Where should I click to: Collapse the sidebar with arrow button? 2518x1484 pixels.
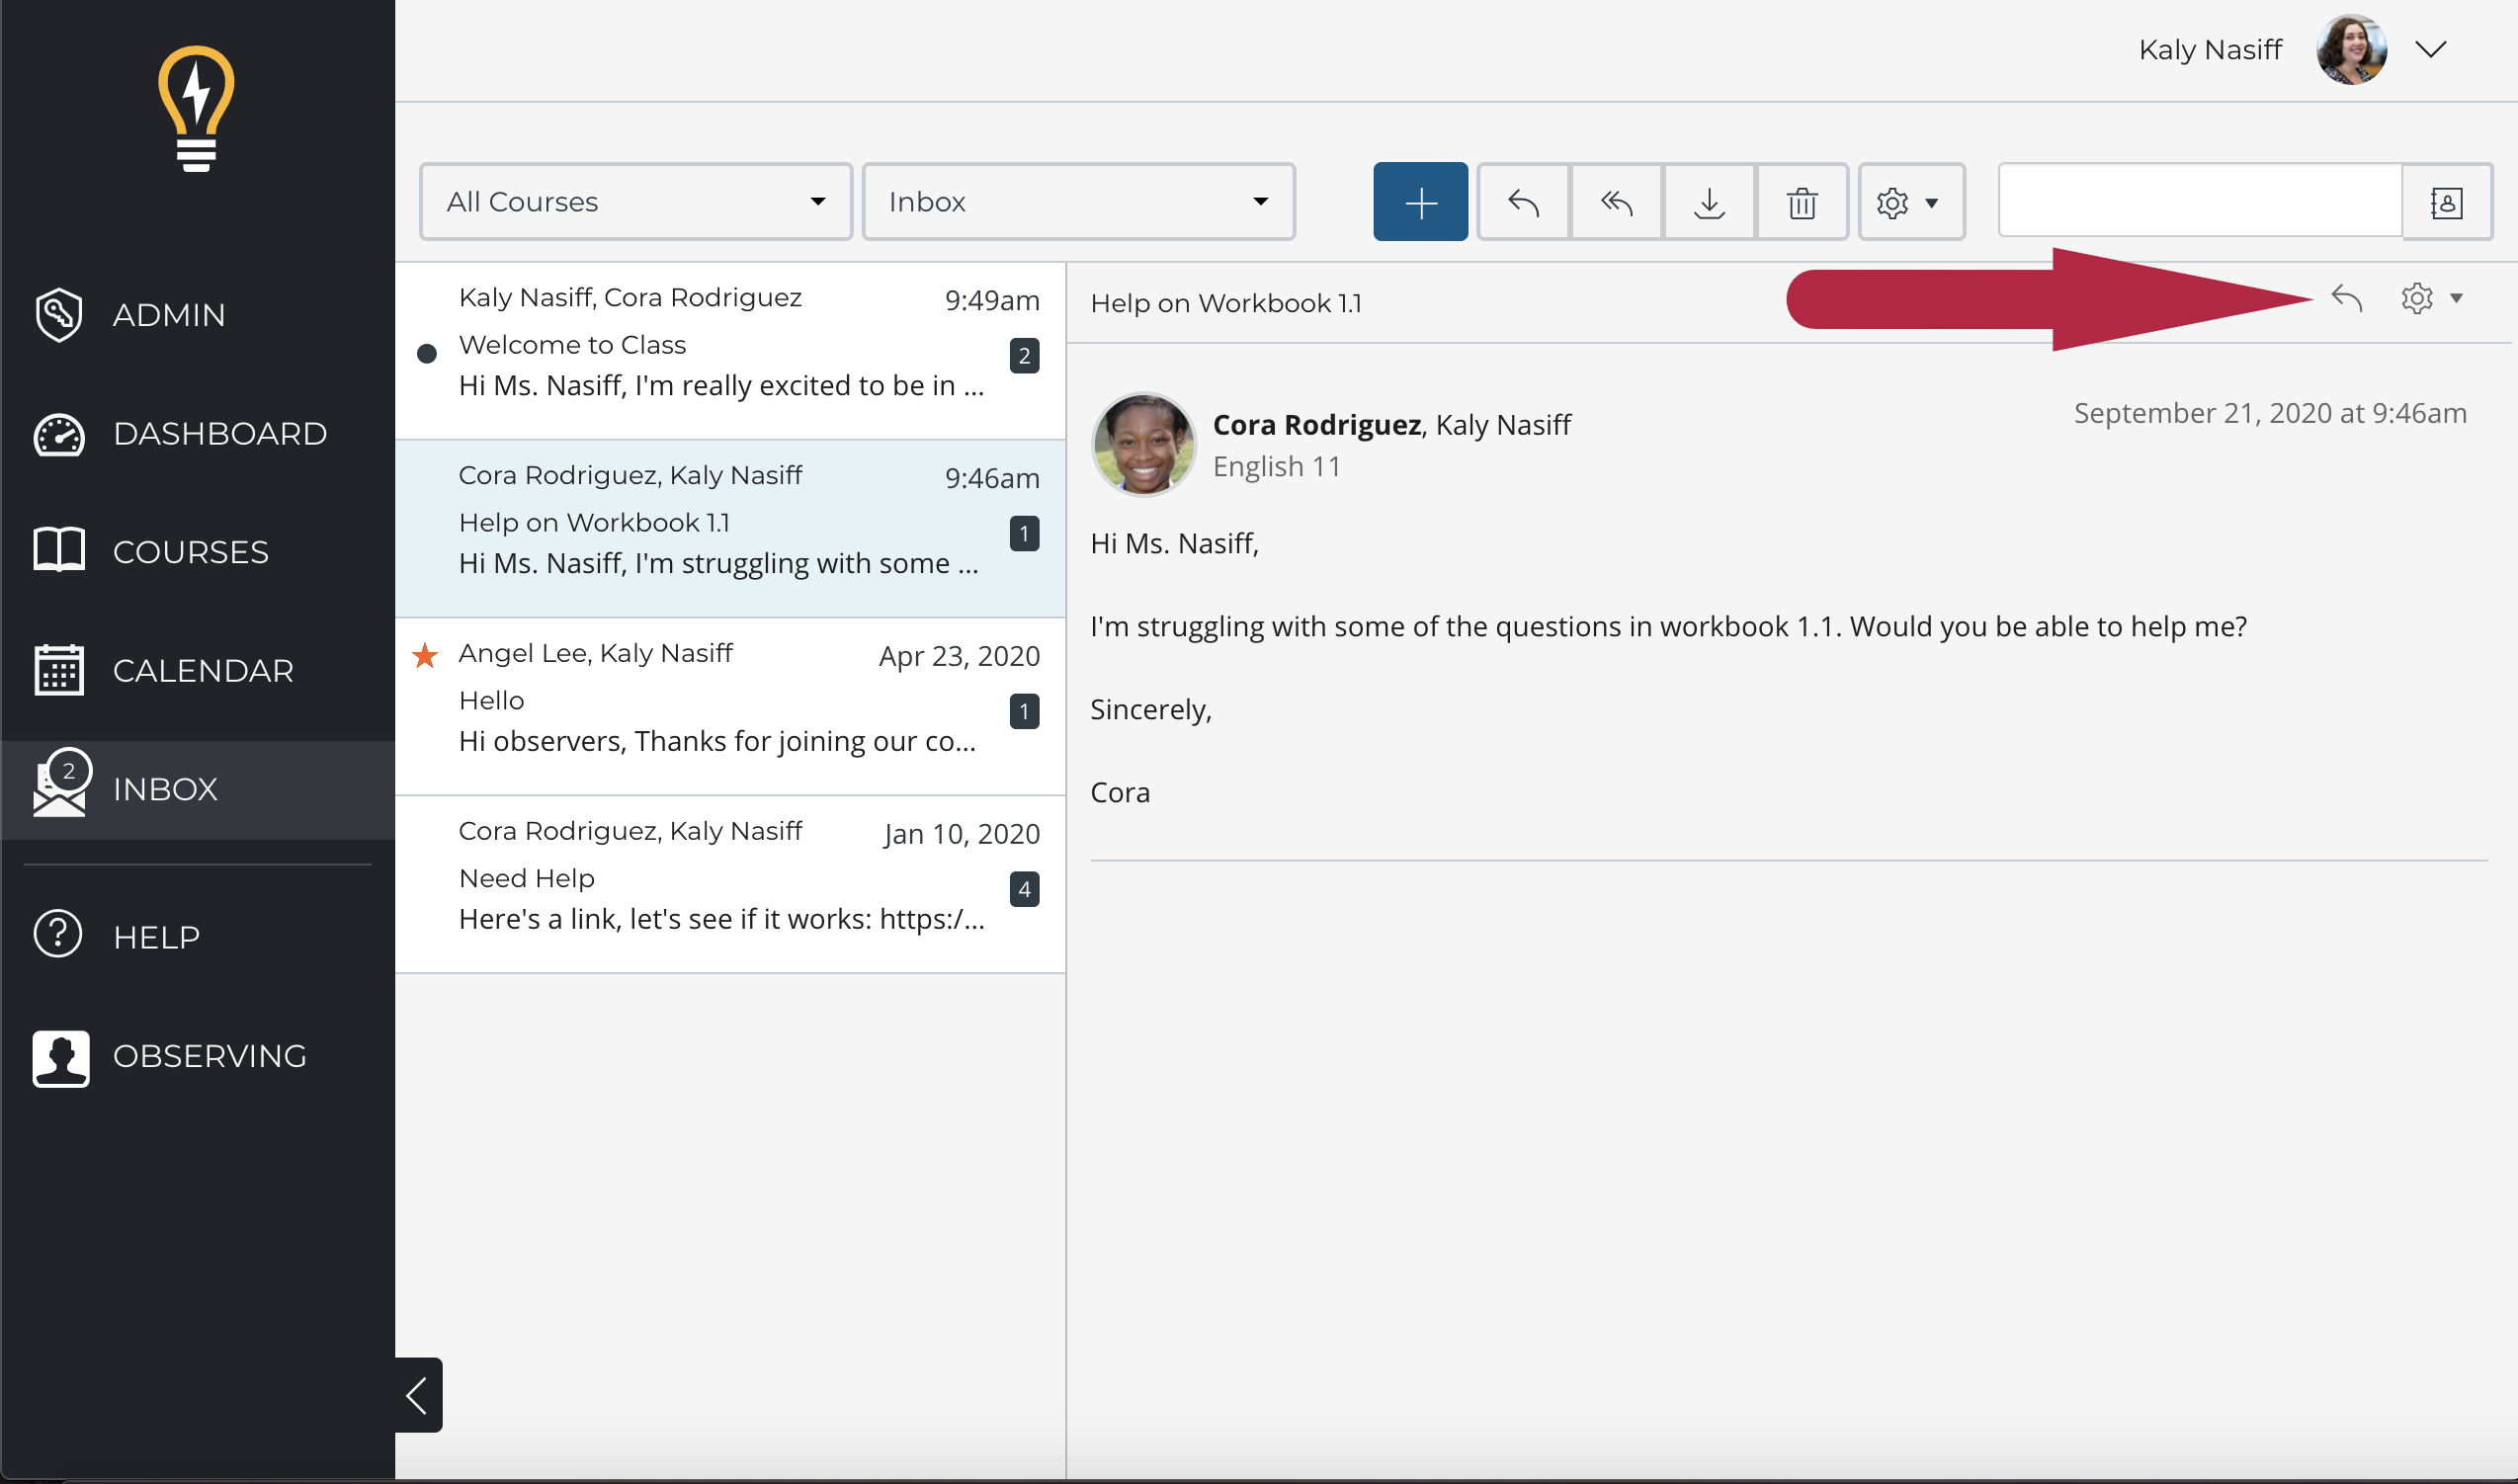[x=417, y=1394]
